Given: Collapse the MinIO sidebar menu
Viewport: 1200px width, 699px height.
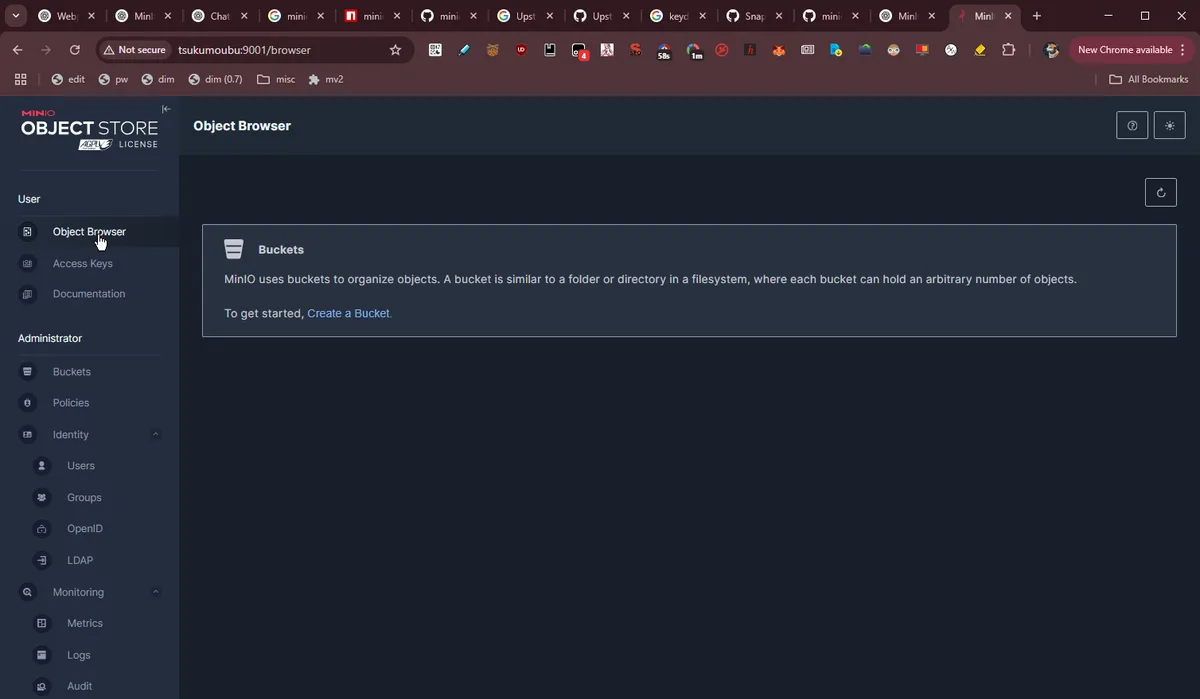Looking at the screenshot, I should pos(166,109).
